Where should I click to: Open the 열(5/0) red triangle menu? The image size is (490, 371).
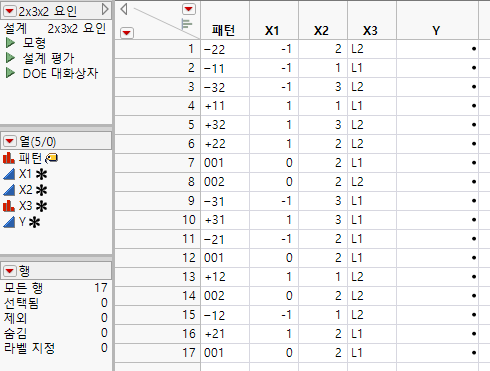pos(9,141)
